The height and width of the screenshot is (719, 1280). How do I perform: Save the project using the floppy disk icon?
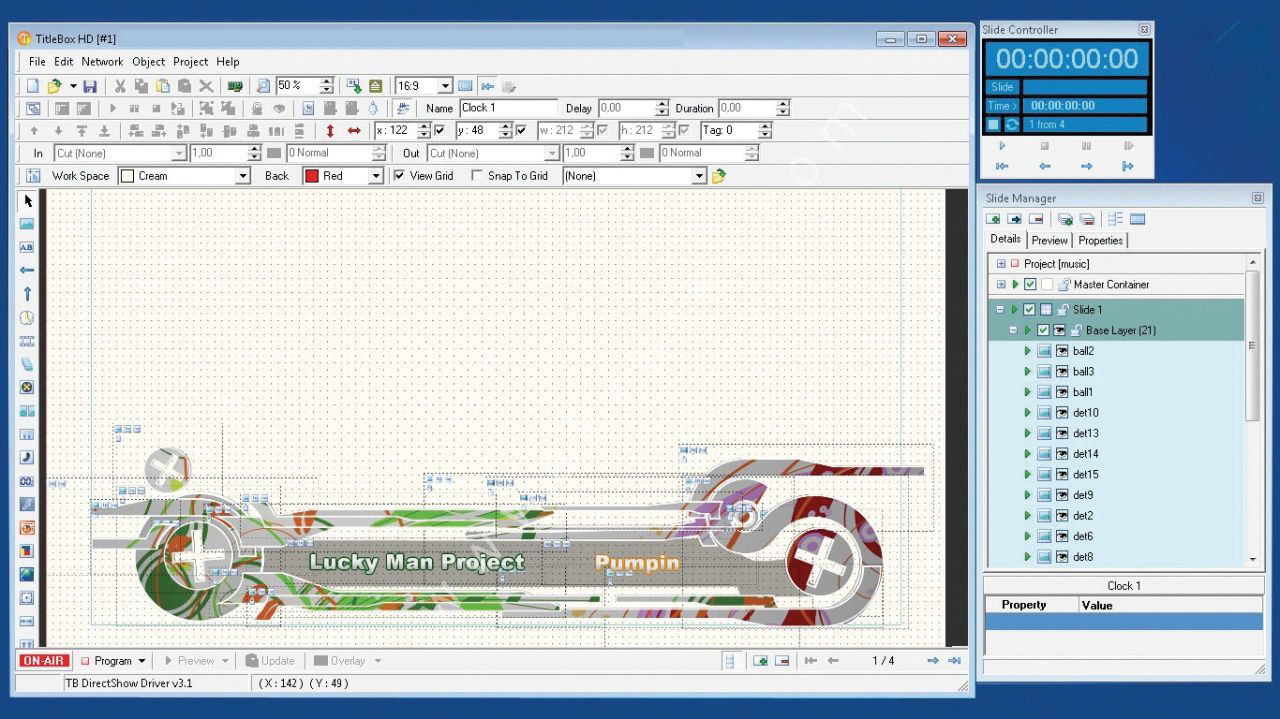point(90,87)
